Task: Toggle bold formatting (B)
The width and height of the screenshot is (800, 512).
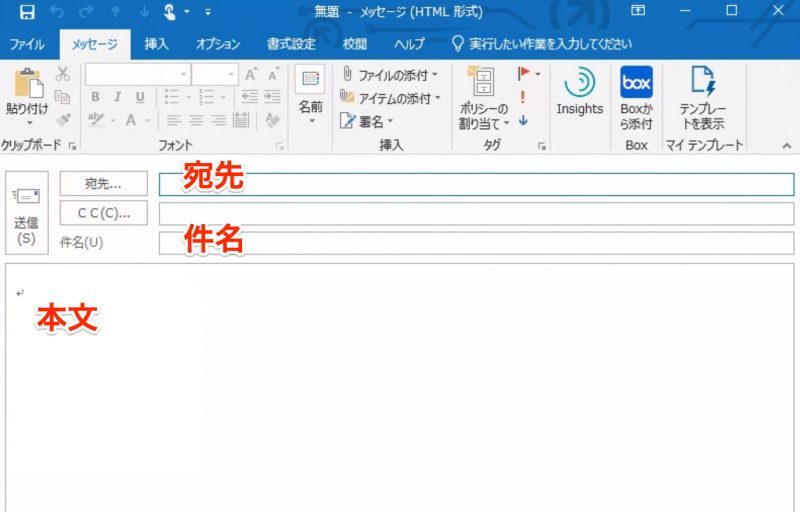Action: click(96, 97)
